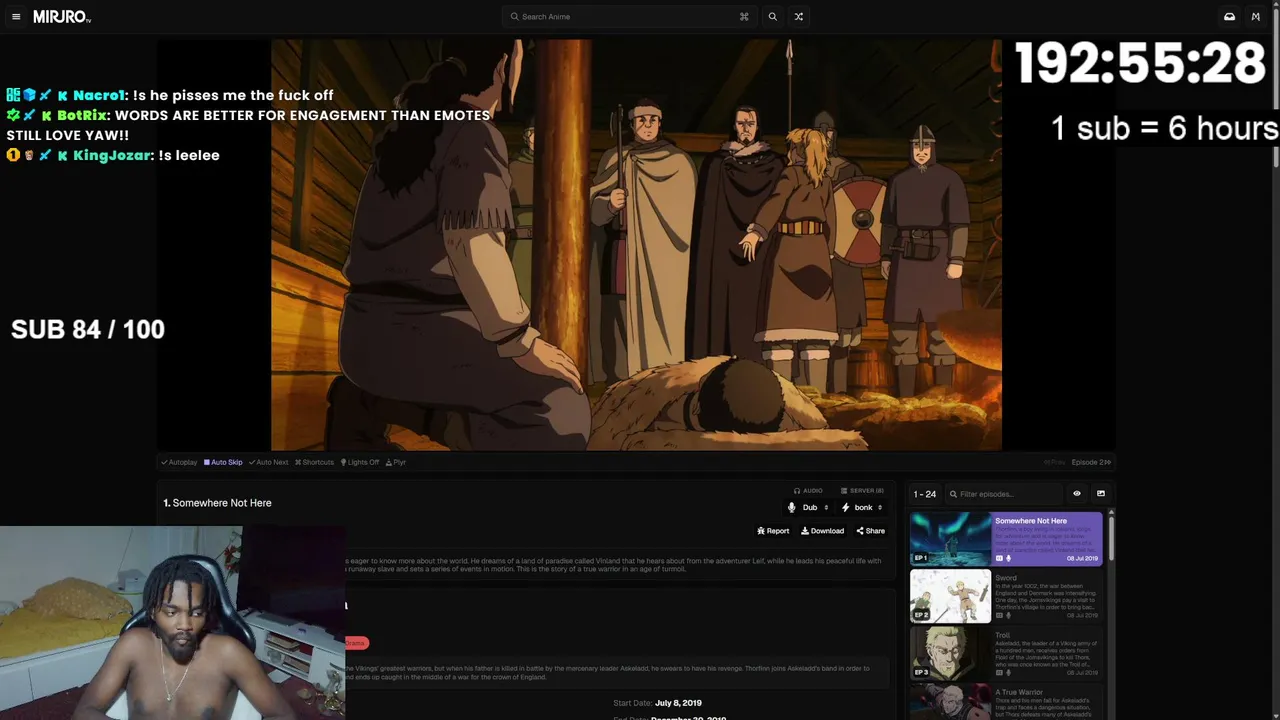Screen dimensions: 1280x720
Task: Select the 'A True Warrior' episode title
Action: (1019, 692)
